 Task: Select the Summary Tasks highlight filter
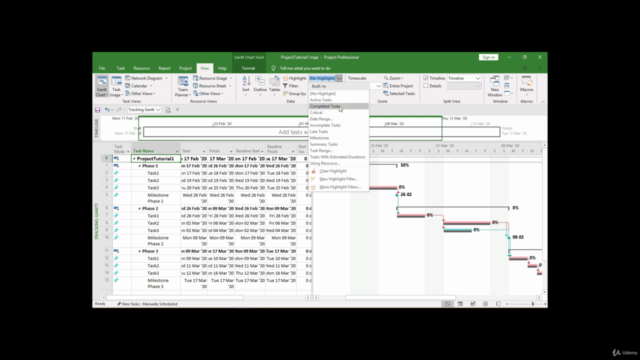338,144
